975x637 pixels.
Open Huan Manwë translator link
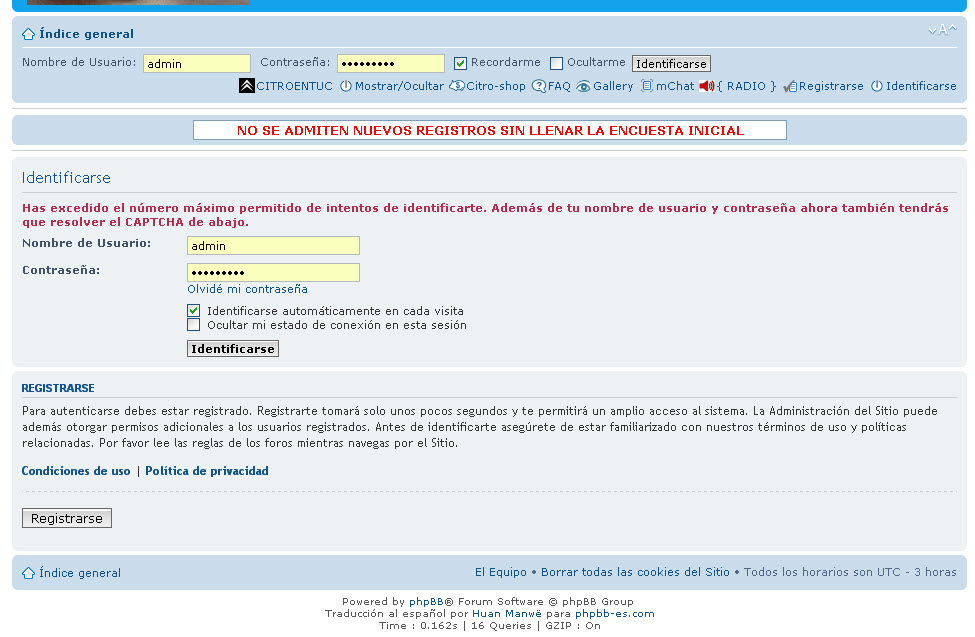[507, 613]
